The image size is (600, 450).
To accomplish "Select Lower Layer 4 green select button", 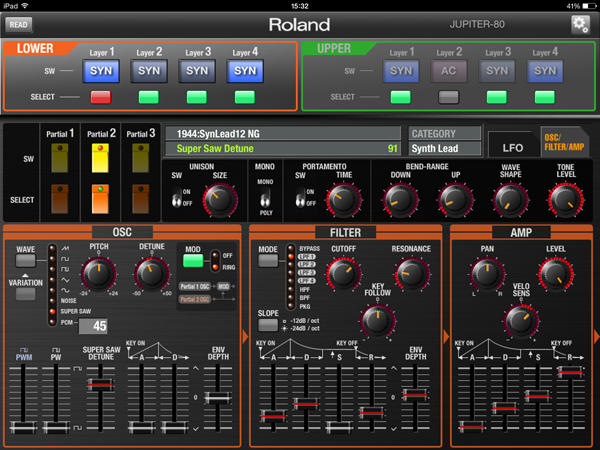I will [245, 97].
